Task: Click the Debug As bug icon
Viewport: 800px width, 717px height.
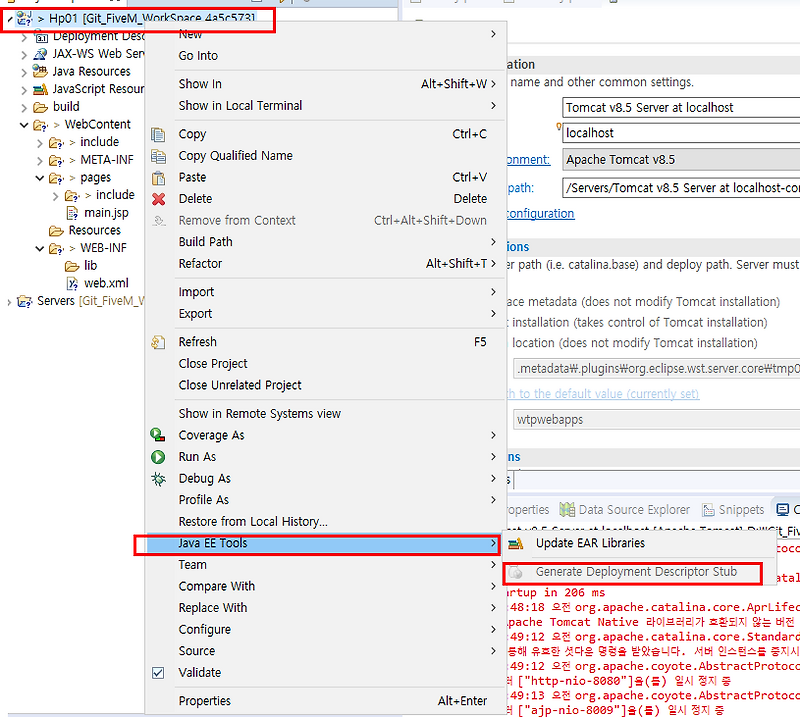Action: 157,478
